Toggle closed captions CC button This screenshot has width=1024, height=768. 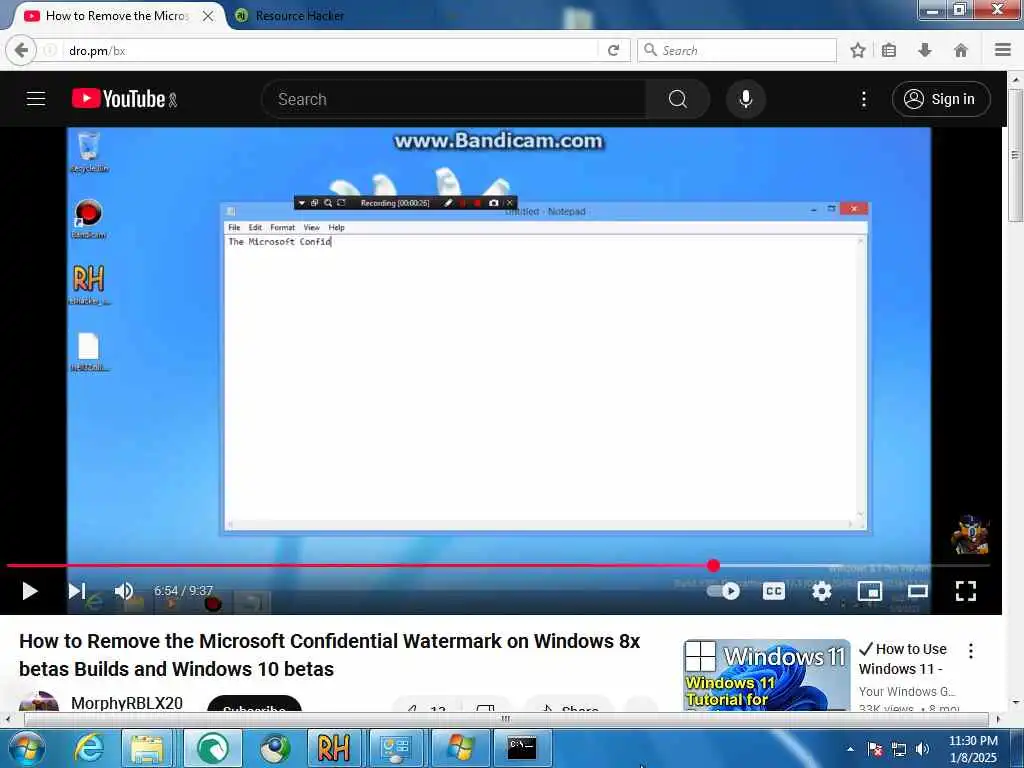pyautogui.click(x=774, y=591)
